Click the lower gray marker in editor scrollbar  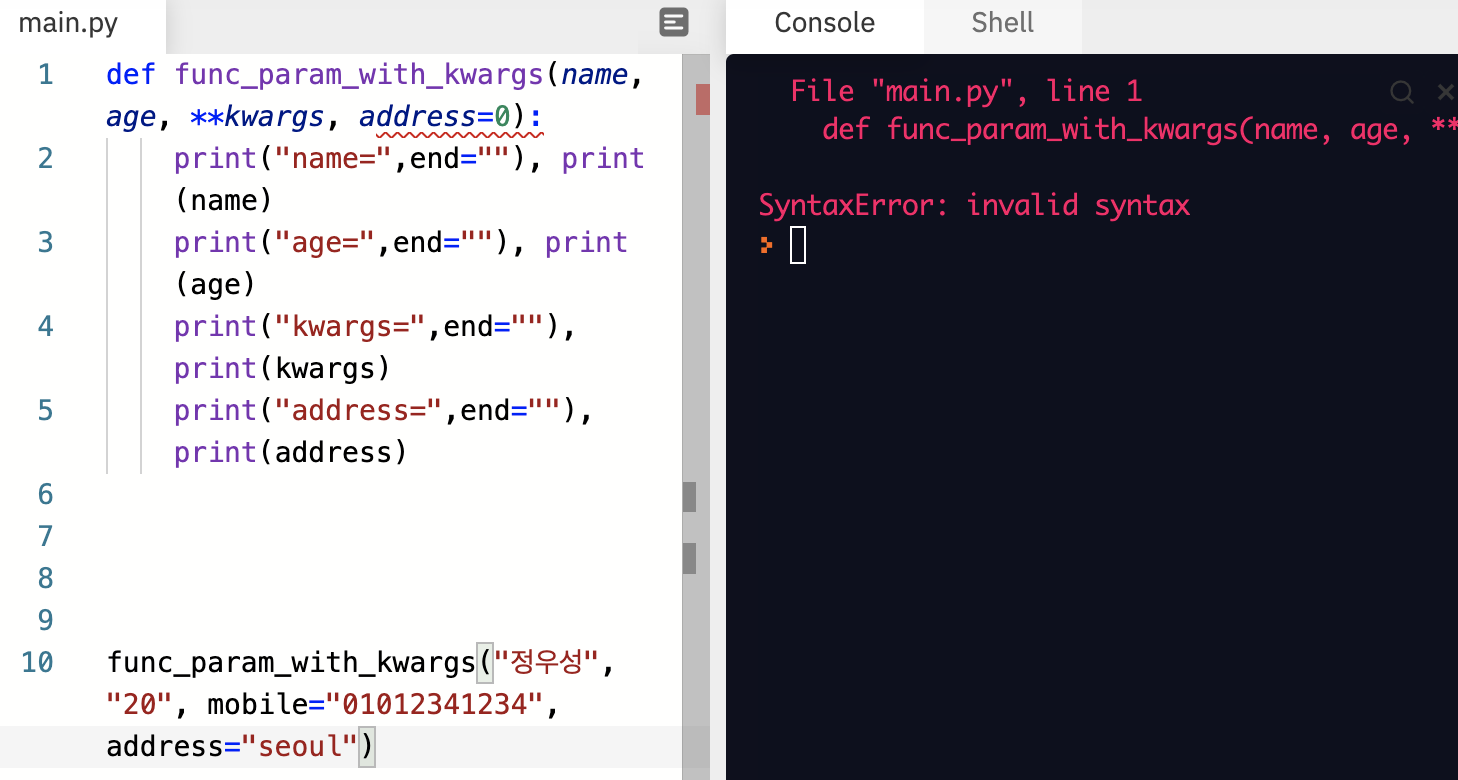point(689,558)
